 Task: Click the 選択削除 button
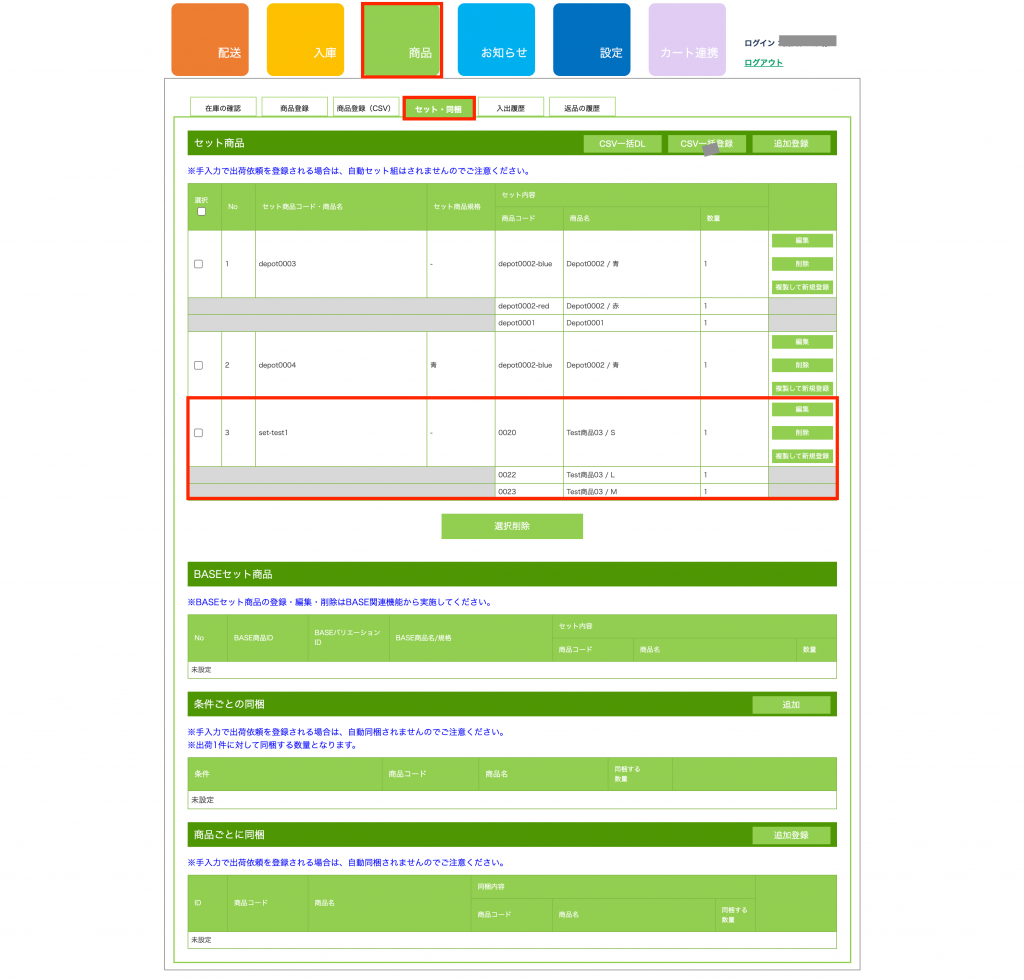coord(511,526)
